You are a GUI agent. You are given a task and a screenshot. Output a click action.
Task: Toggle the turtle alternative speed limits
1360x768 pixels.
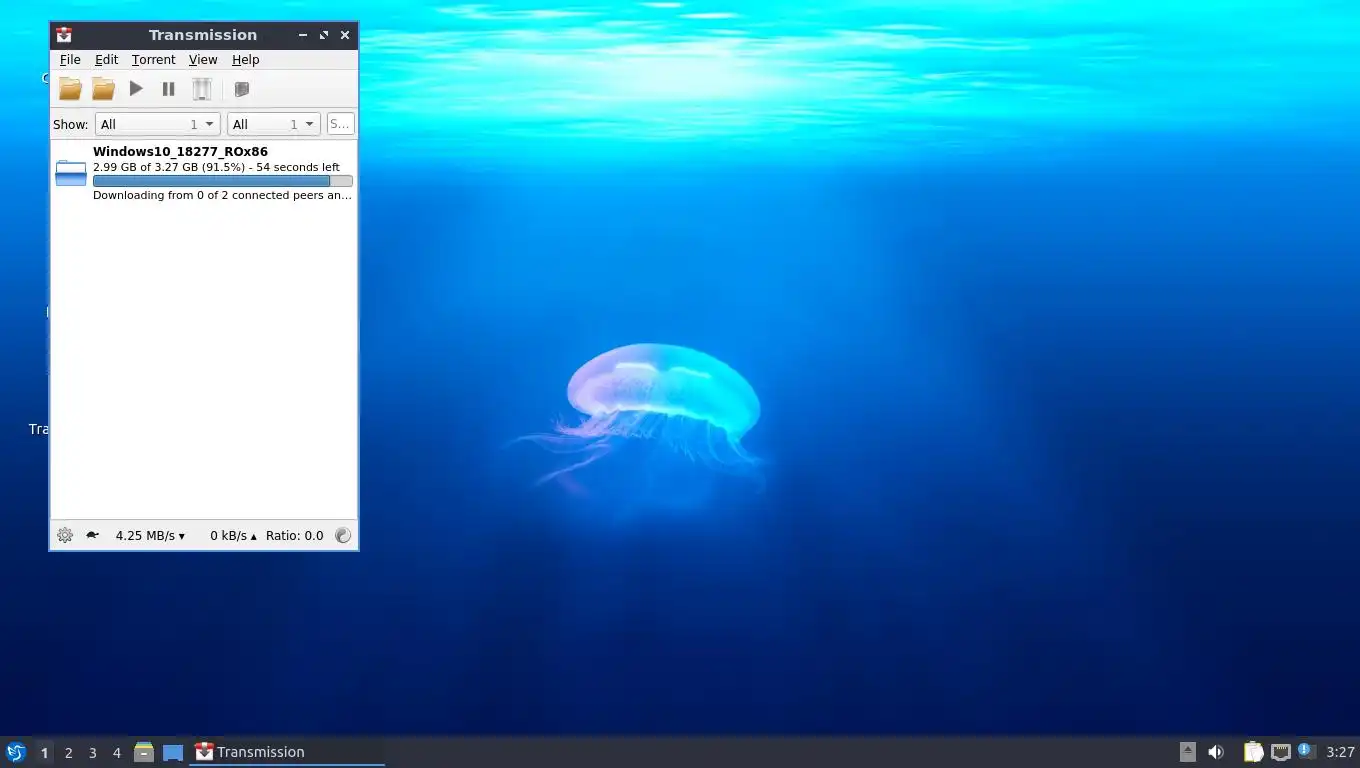coord(92,535)
